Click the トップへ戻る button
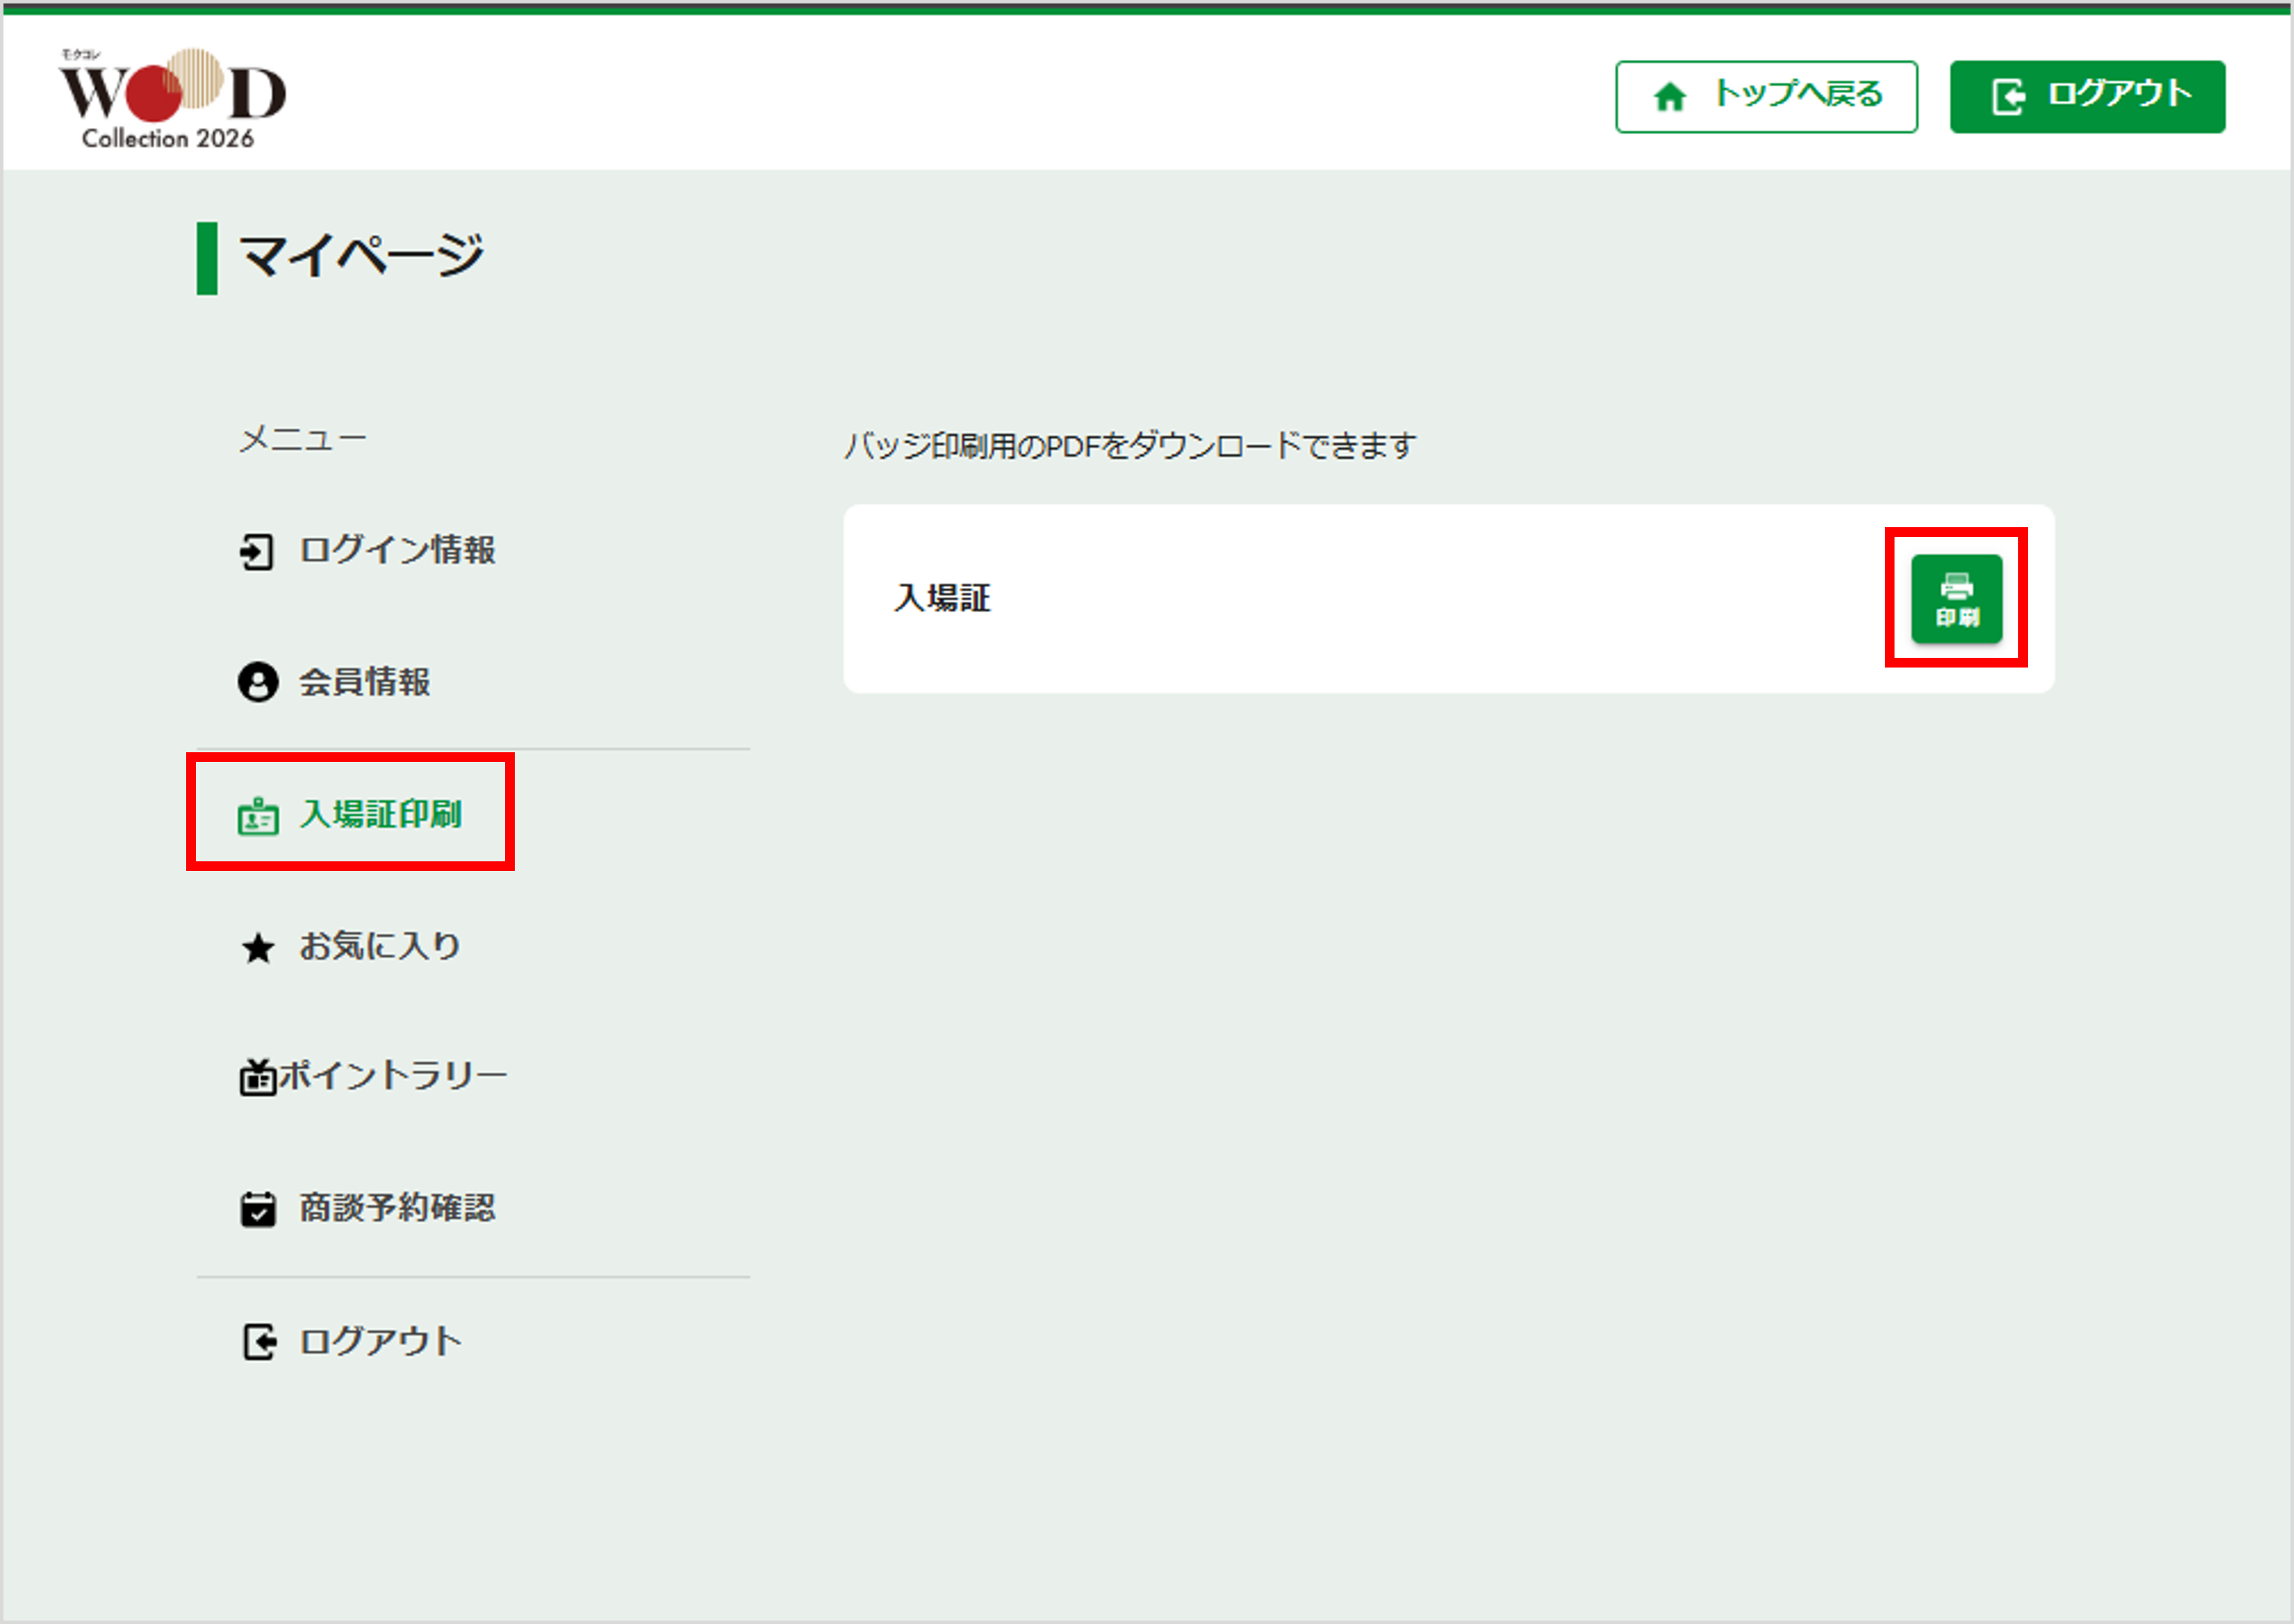 coord(1797,95)
